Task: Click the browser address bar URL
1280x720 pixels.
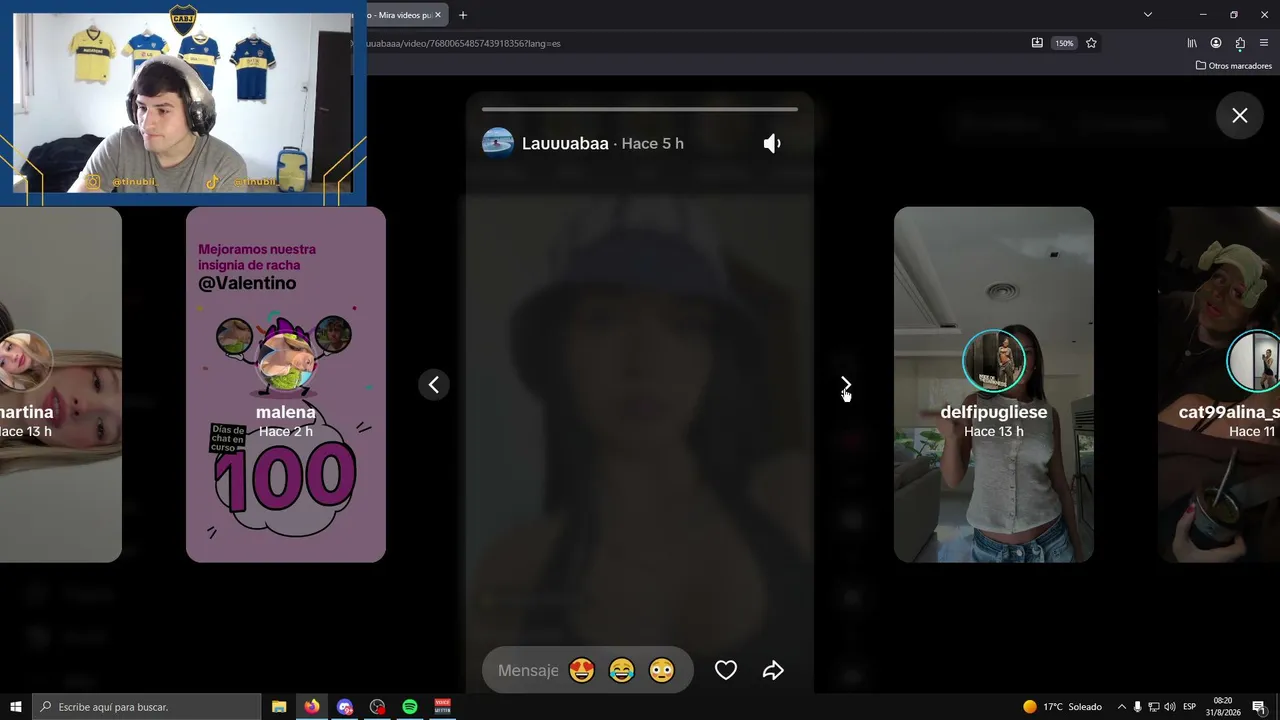Action: 464,43
